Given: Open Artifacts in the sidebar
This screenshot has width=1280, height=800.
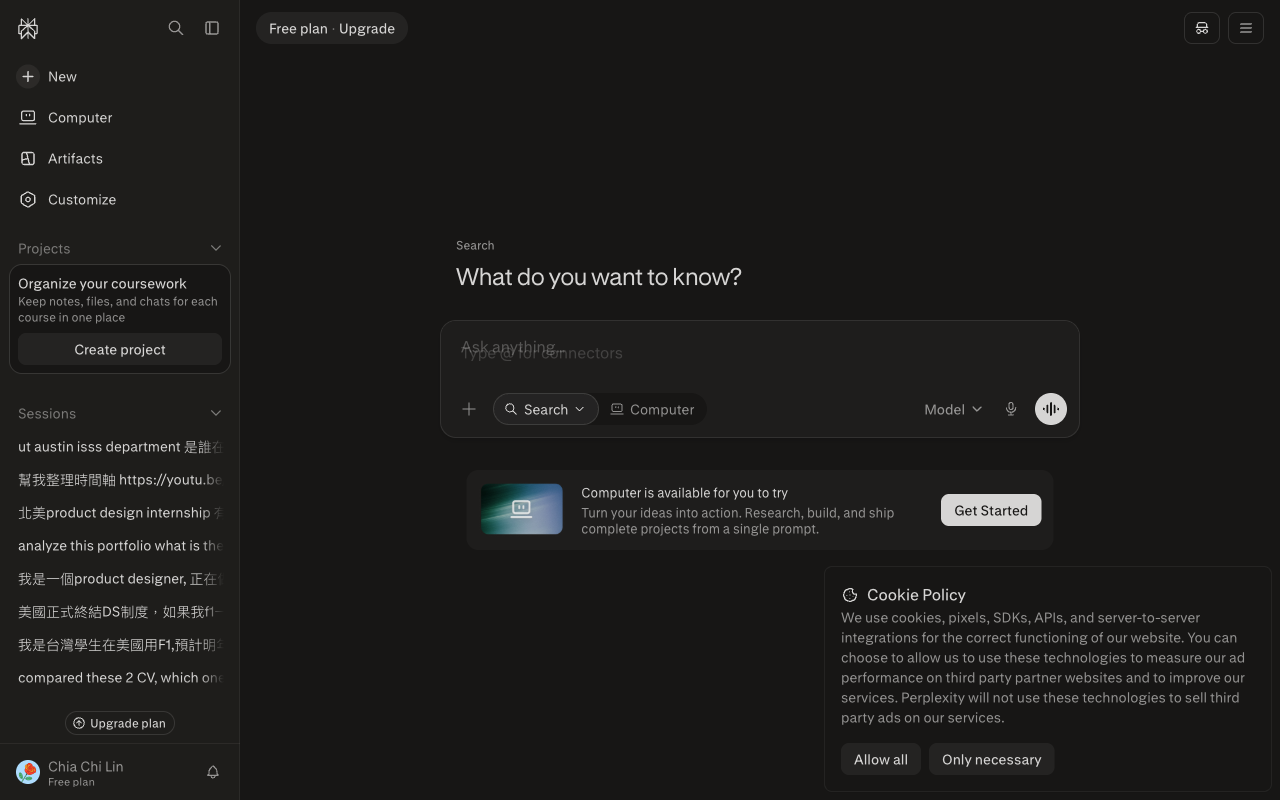Looking at the screenshot, I should tap(120, 158).
